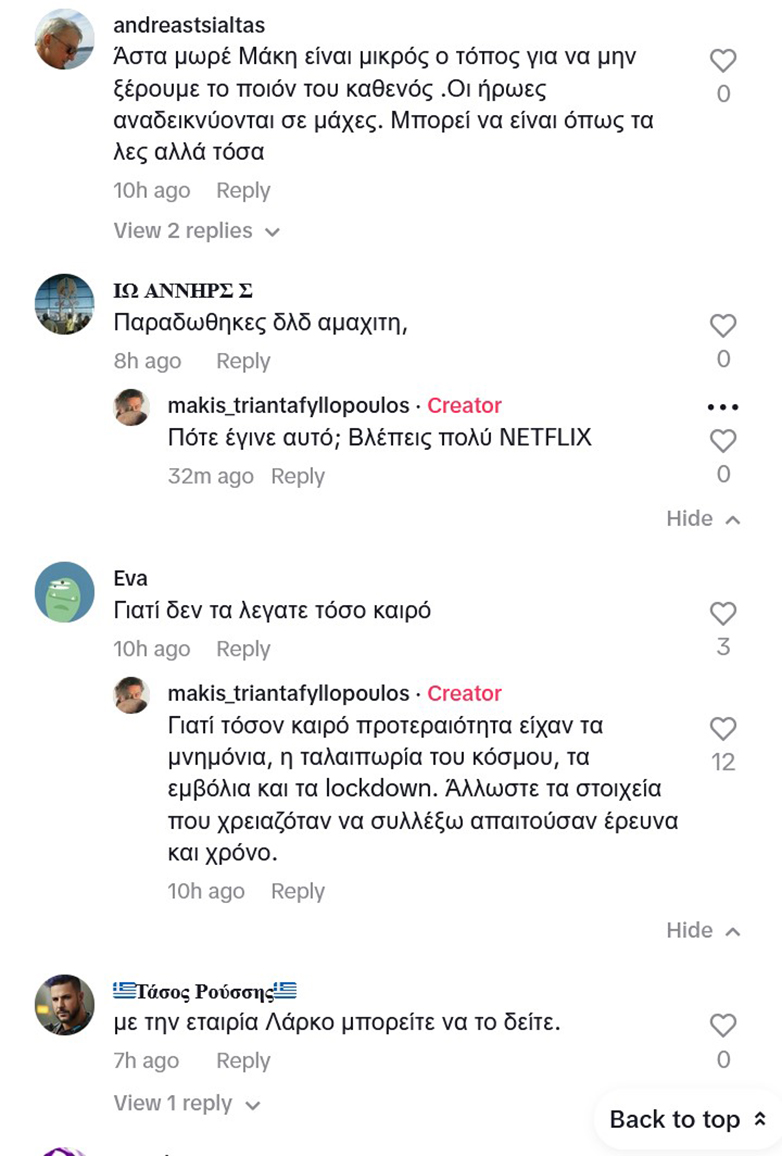The image size is (782, 1156).
Task: Like Eva's comment with the heart icon
Action: tap(723, 614)
